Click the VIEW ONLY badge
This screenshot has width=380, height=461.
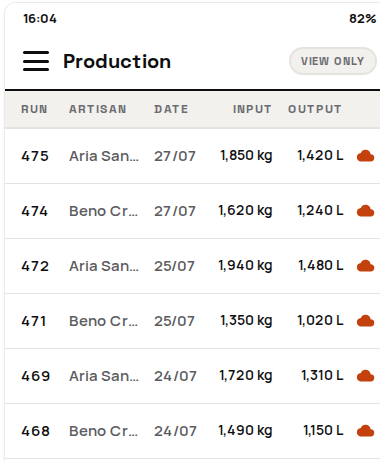point(332,61)
